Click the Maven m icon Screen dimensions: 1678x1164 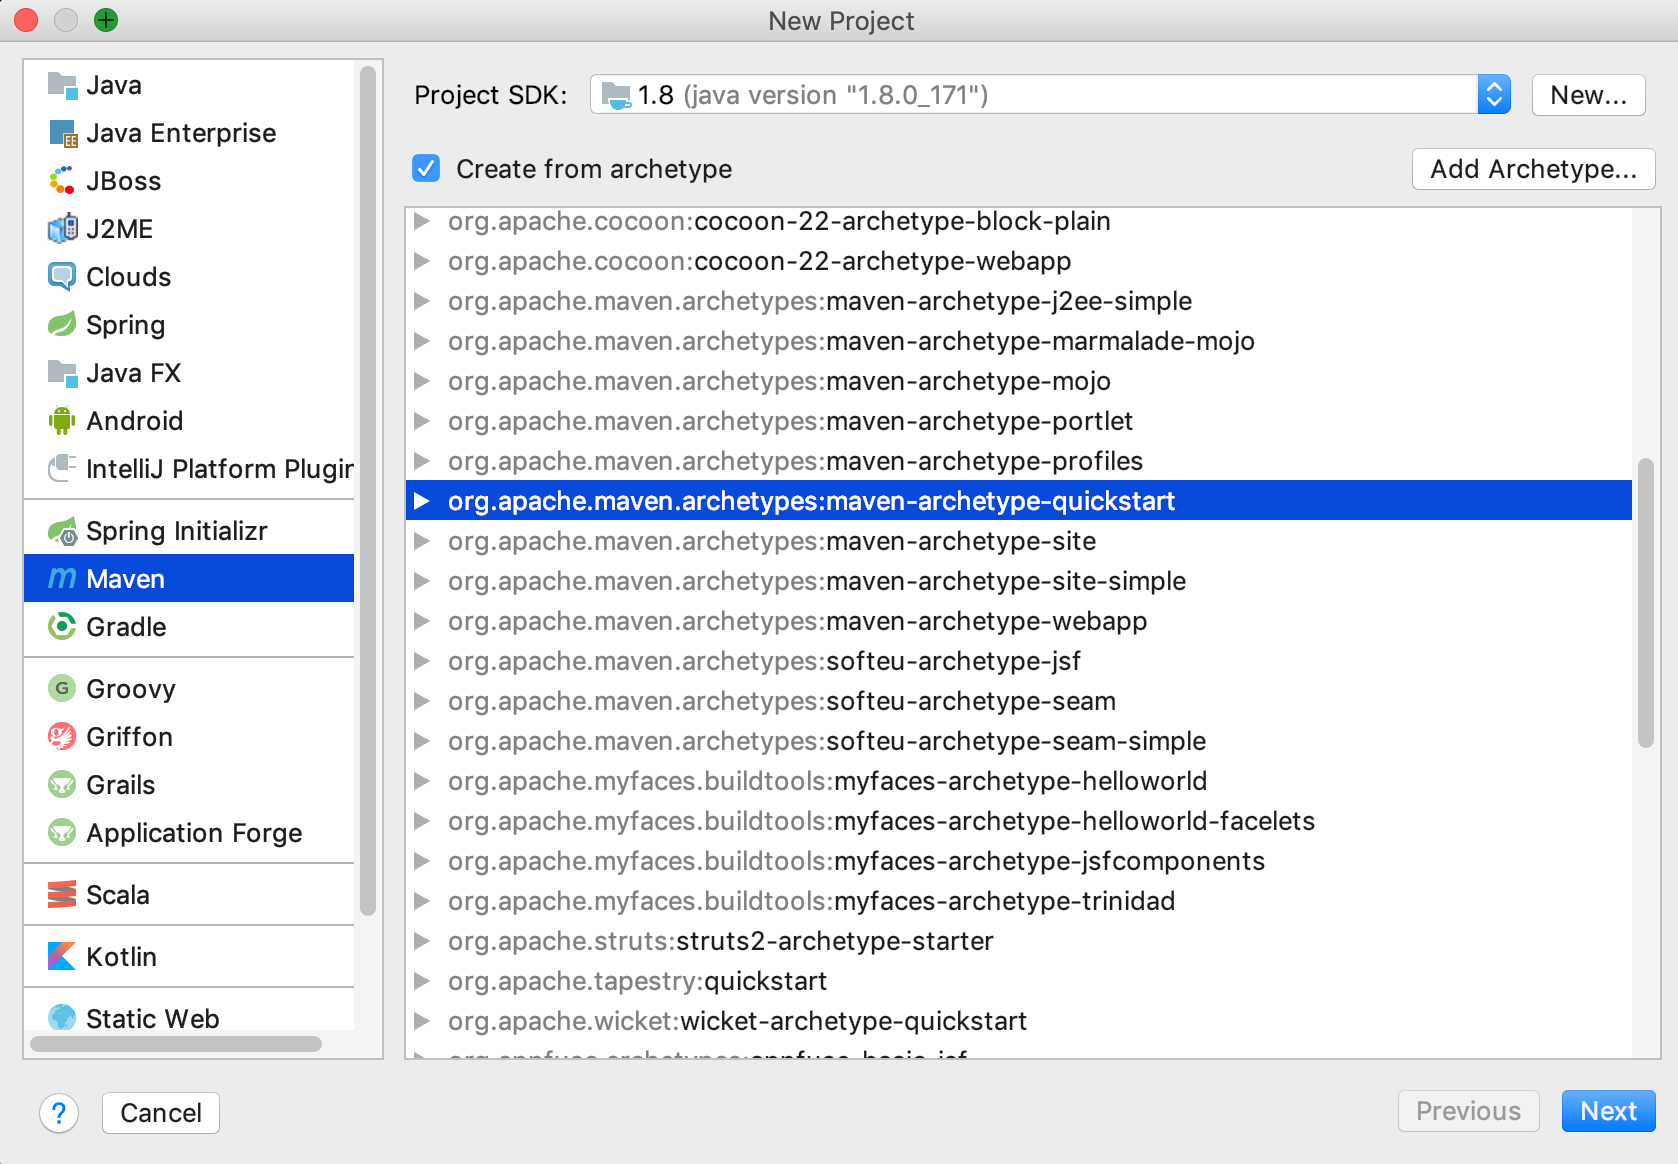coord(62,579)
